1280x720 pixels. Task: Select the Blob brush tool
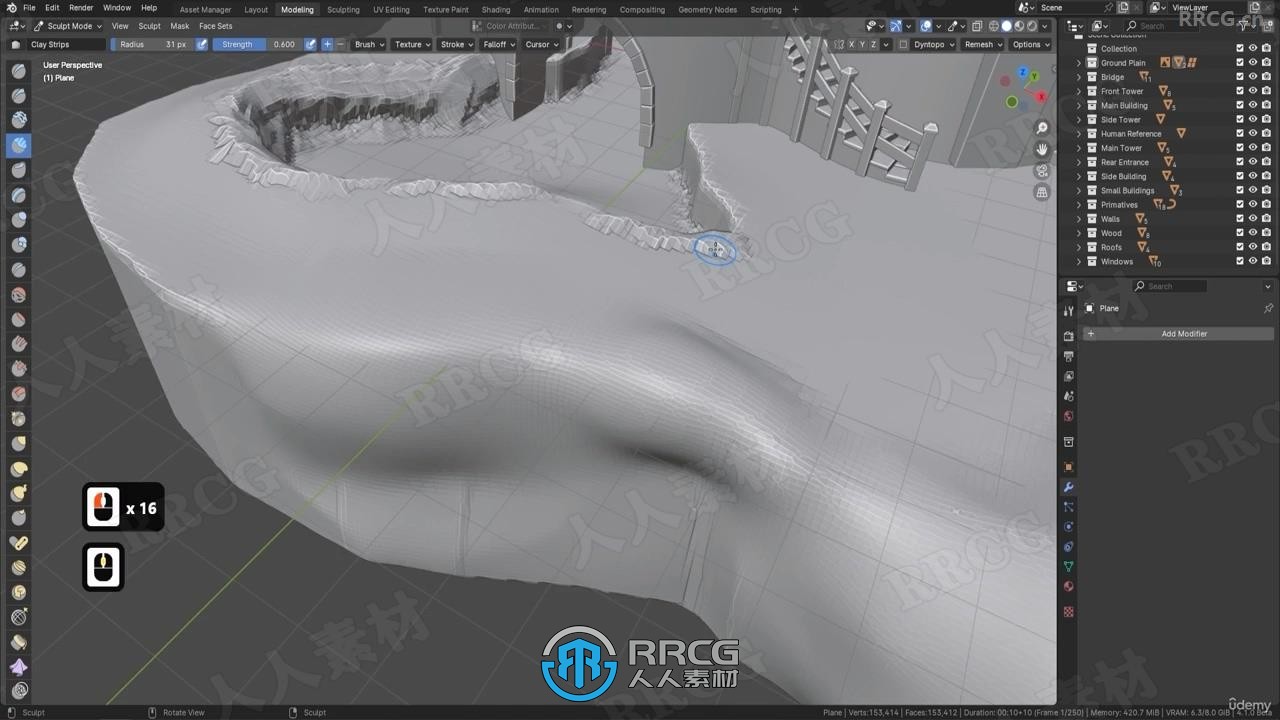click(19, 245)
